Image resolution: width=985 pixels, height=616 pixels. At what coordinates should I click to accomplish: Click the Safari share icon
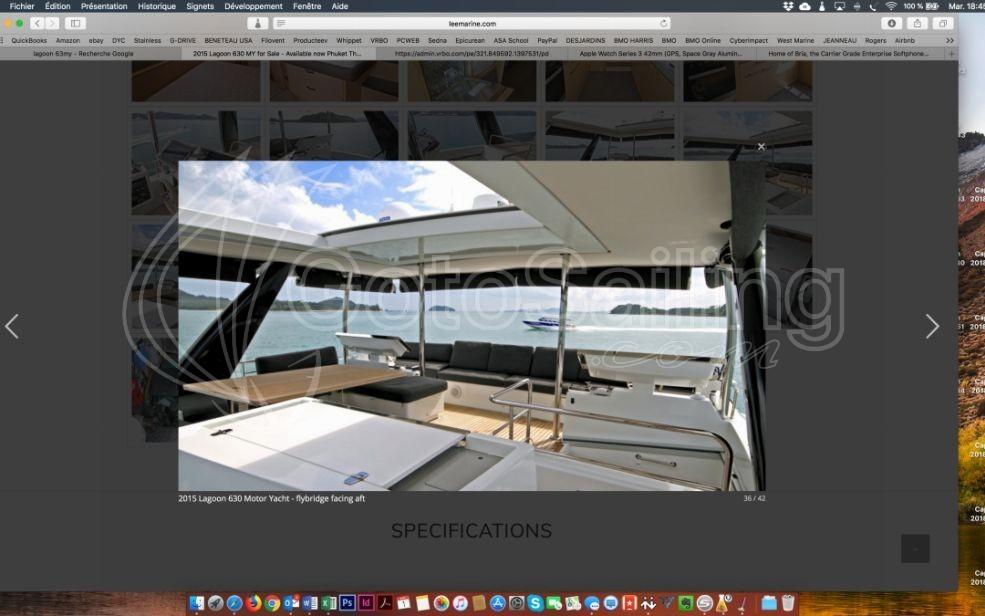[917, 23]
